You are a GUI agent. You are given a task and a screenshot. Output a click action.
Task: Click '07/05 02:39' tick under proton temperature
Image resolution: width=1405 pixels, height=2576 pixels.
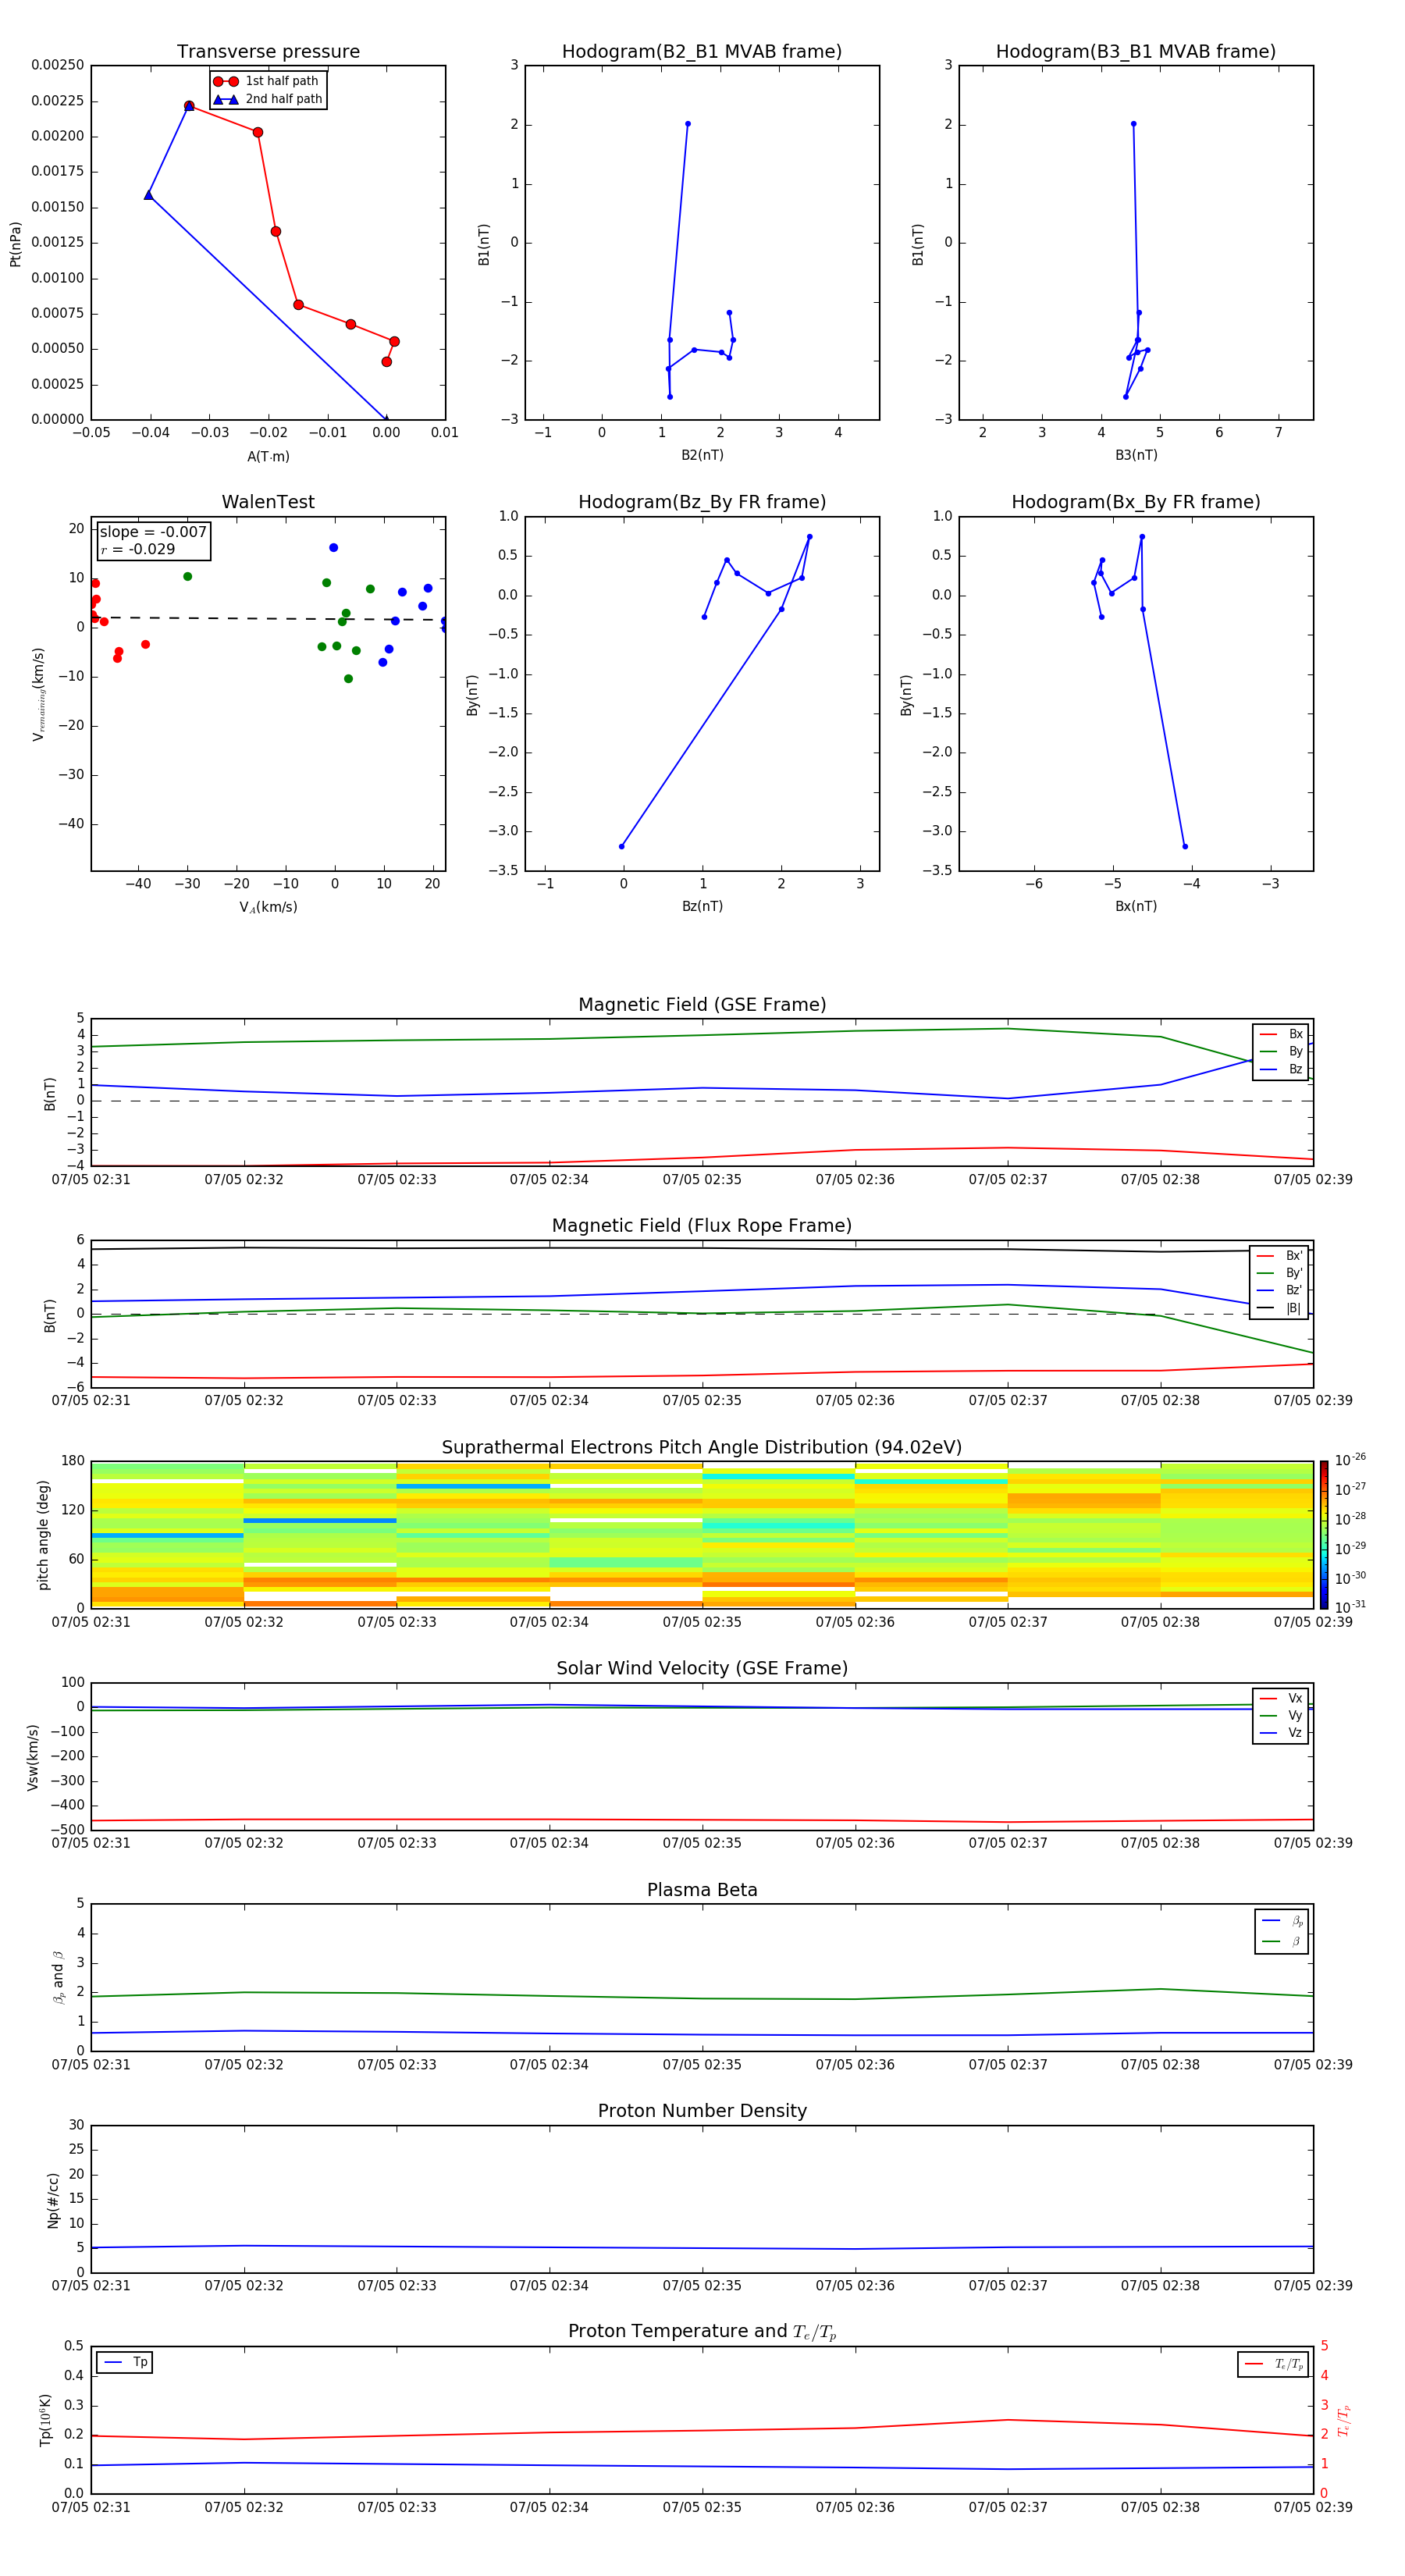(x=1313, y=2507)
